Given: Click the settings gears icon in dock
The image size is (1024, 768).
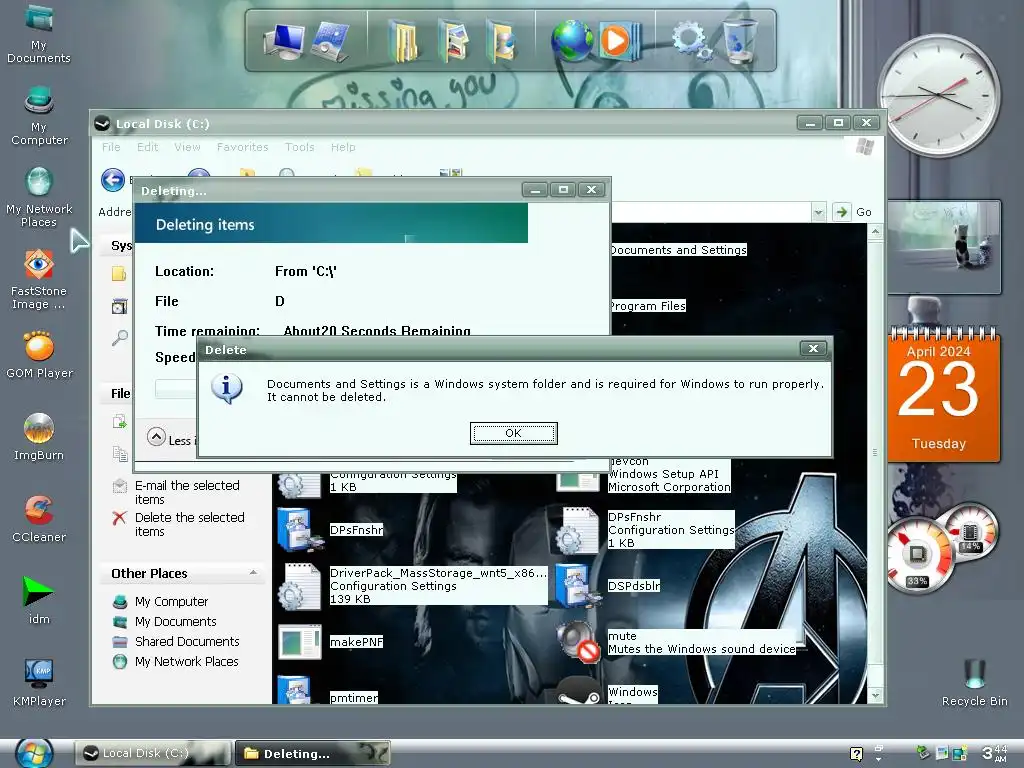Looking at the screenshot, I should (x=692, y=40).
